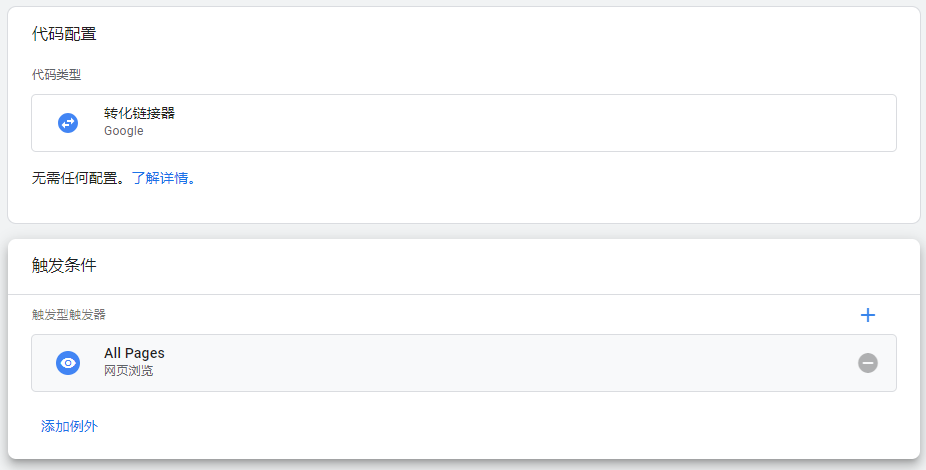The height and width of the screenshot is (470, 926).
Task: Click the 代码类型 field label
Action: (x=56, y=75)
